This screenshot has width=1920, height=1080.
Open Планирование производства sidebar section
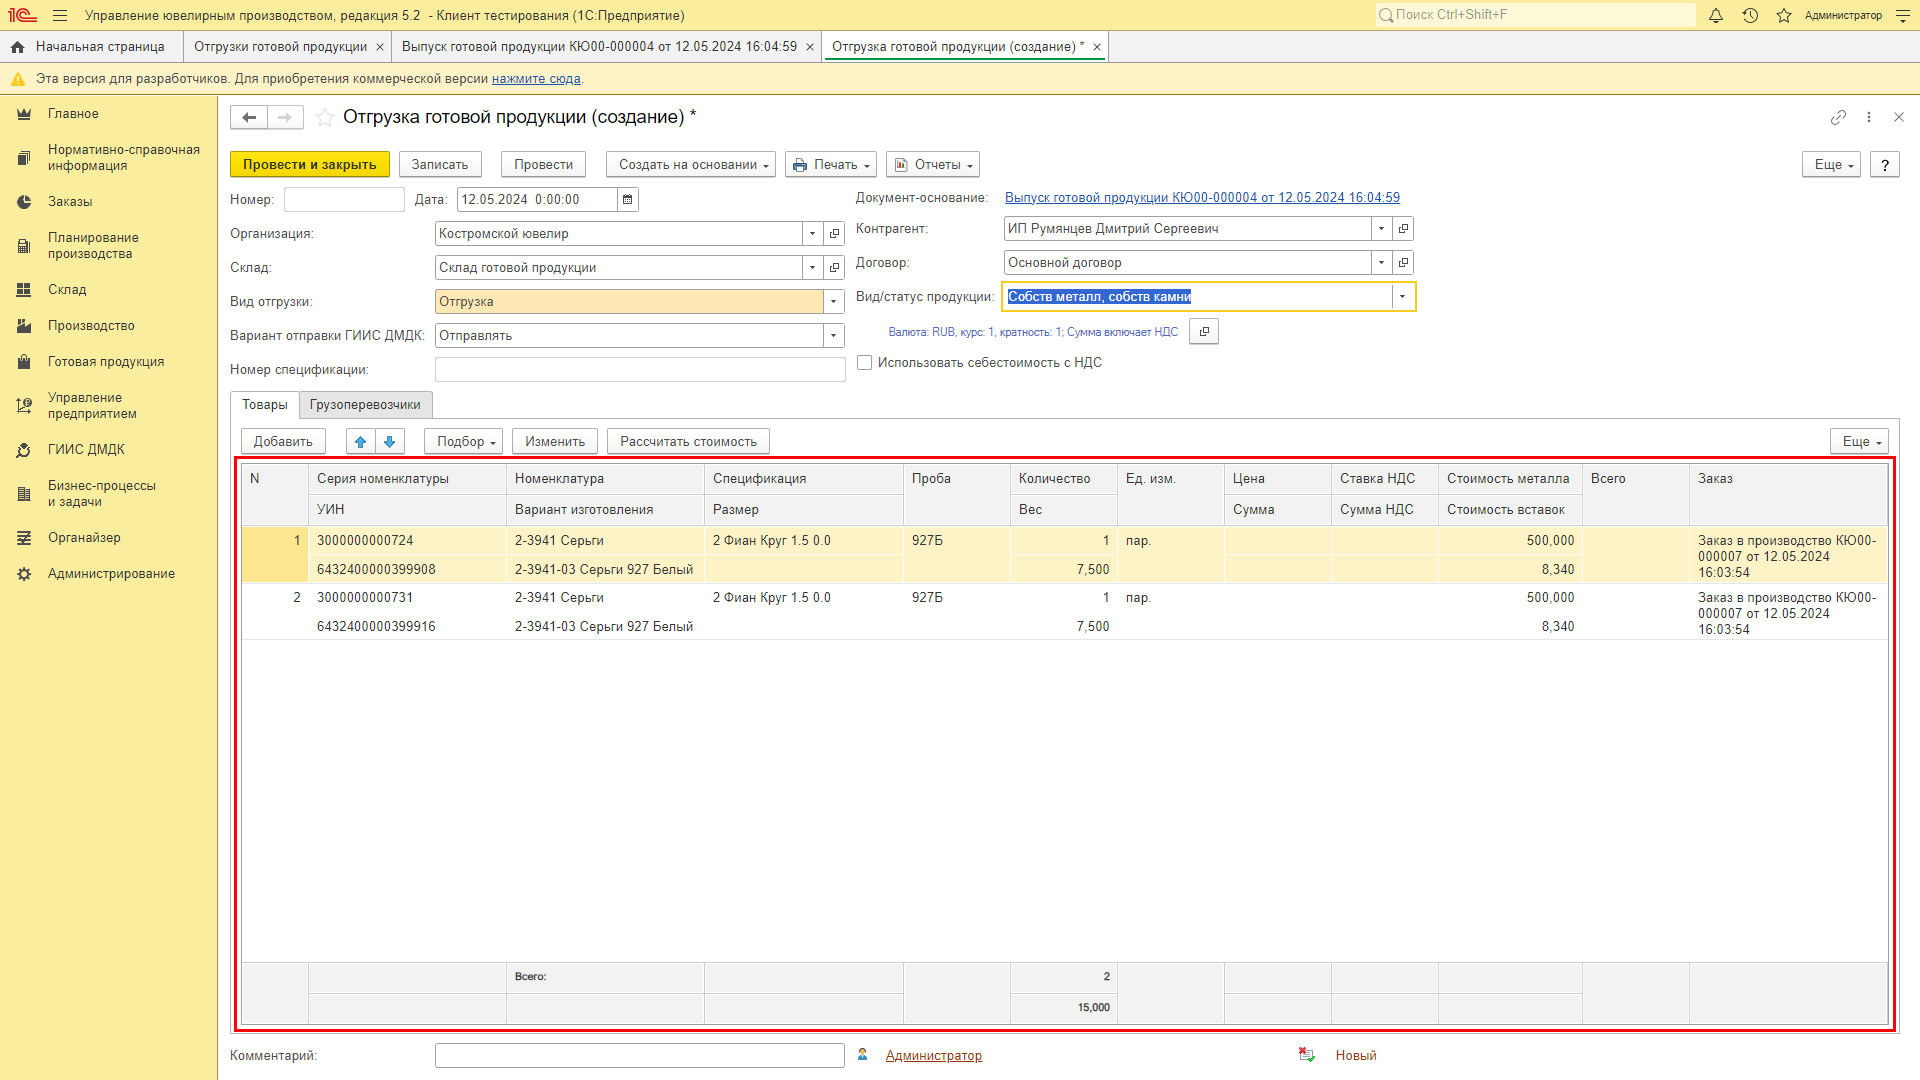pyautogui.click(x=93, y=246)
